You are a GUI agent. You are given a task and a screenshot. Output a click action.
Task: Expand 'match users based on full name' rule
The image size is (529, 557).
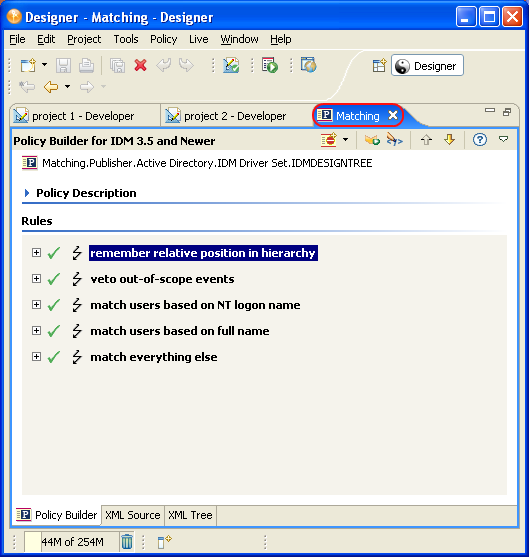pos(36,330)
